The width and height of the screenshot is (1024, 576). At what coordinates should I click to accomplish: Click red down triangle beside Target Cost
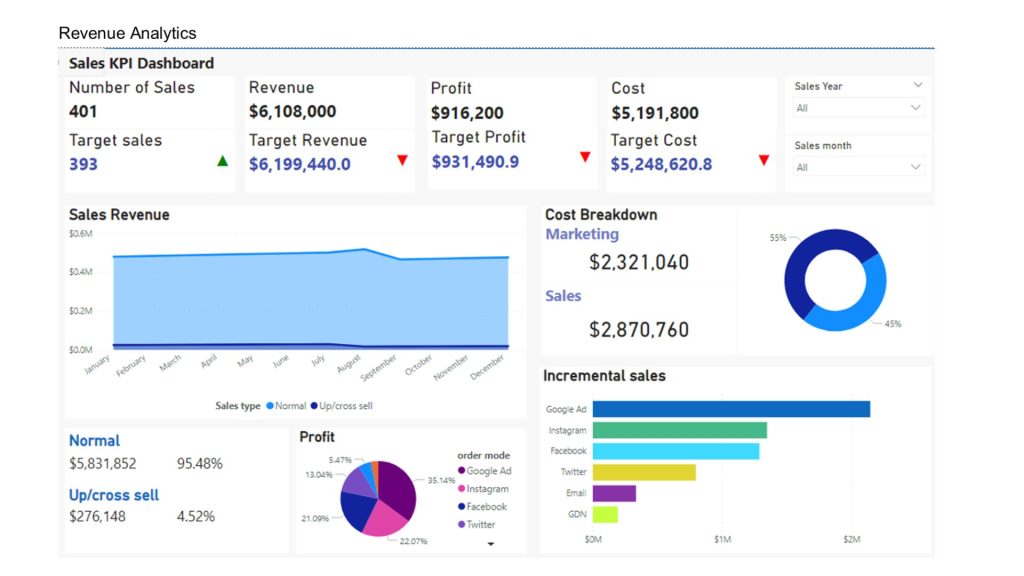764,160
